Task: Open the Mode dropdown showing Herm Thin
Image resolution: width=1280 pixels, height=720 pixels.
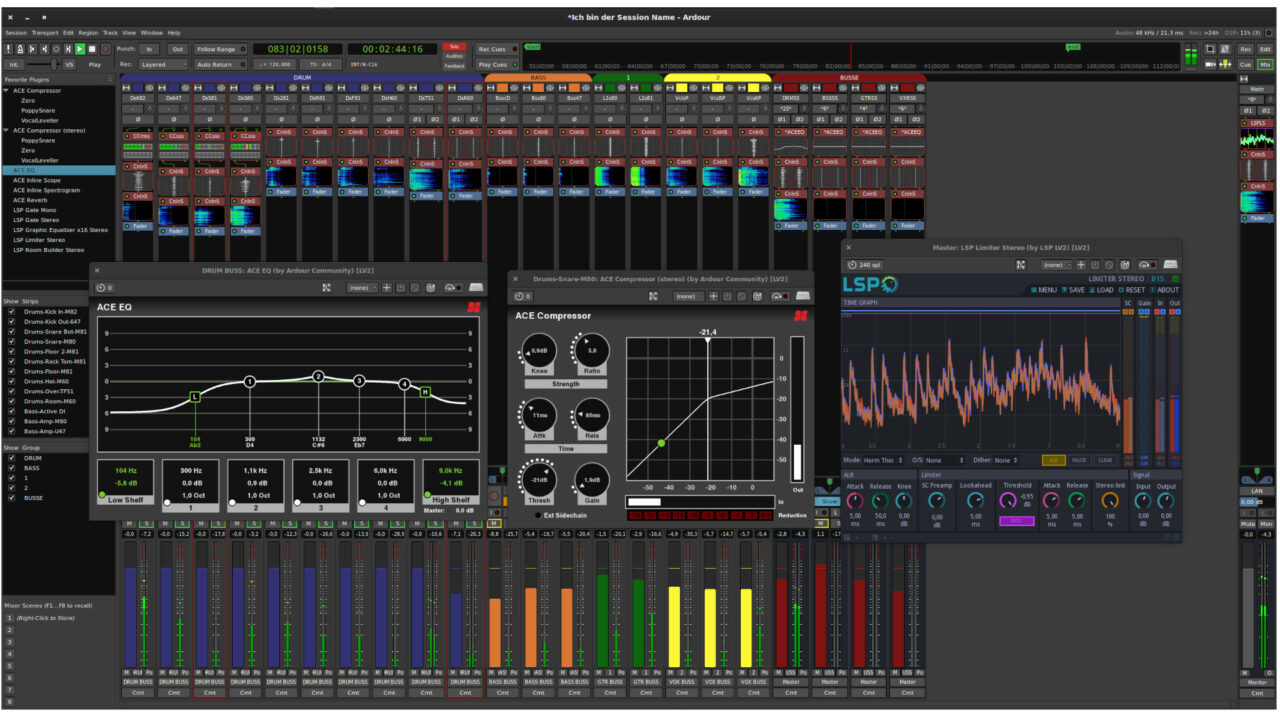Action: pos(878,460)
